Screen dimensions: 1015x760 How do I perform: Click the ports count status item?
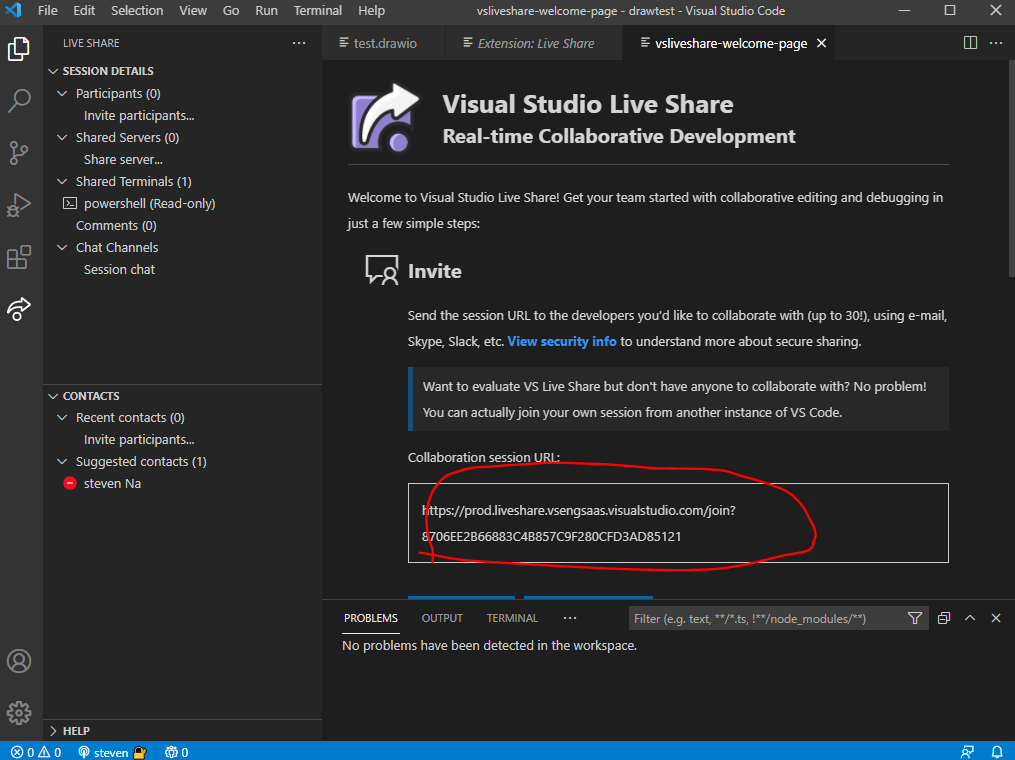point(176,752)
